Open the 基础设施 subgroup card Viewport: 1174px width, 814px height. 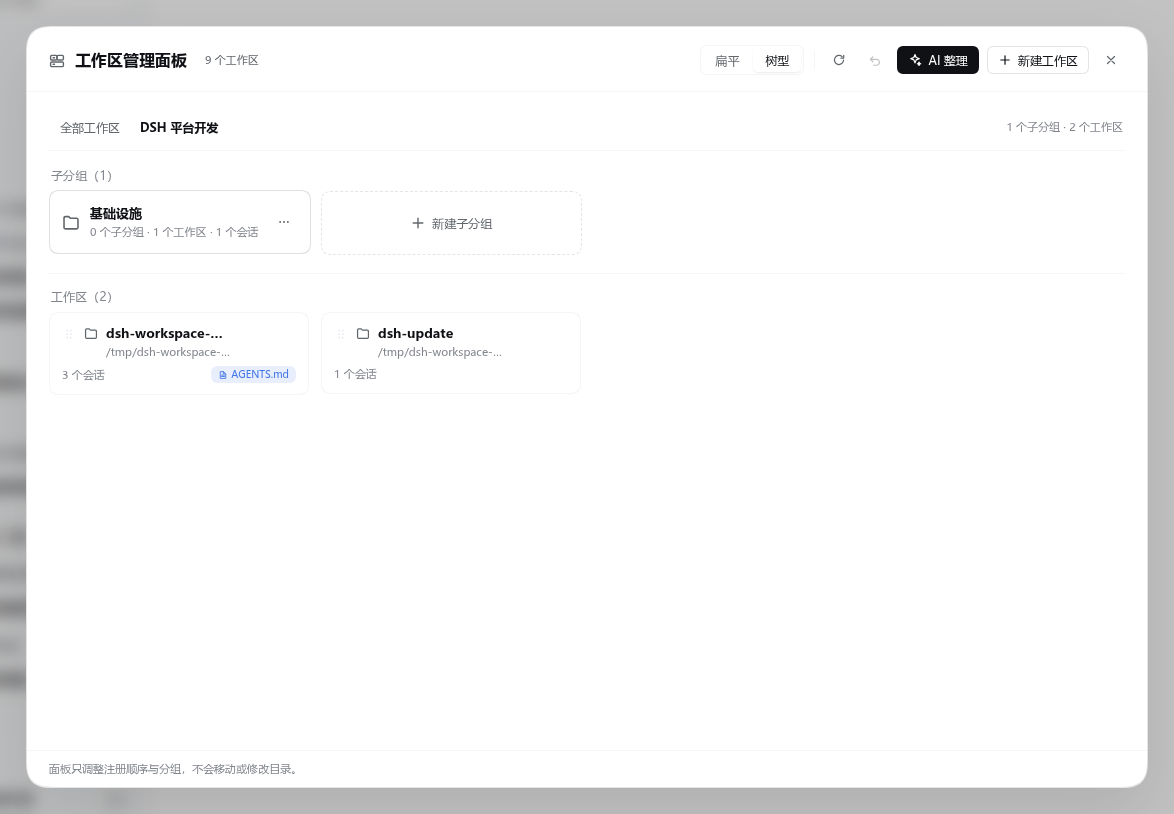[x=180, y=222]
